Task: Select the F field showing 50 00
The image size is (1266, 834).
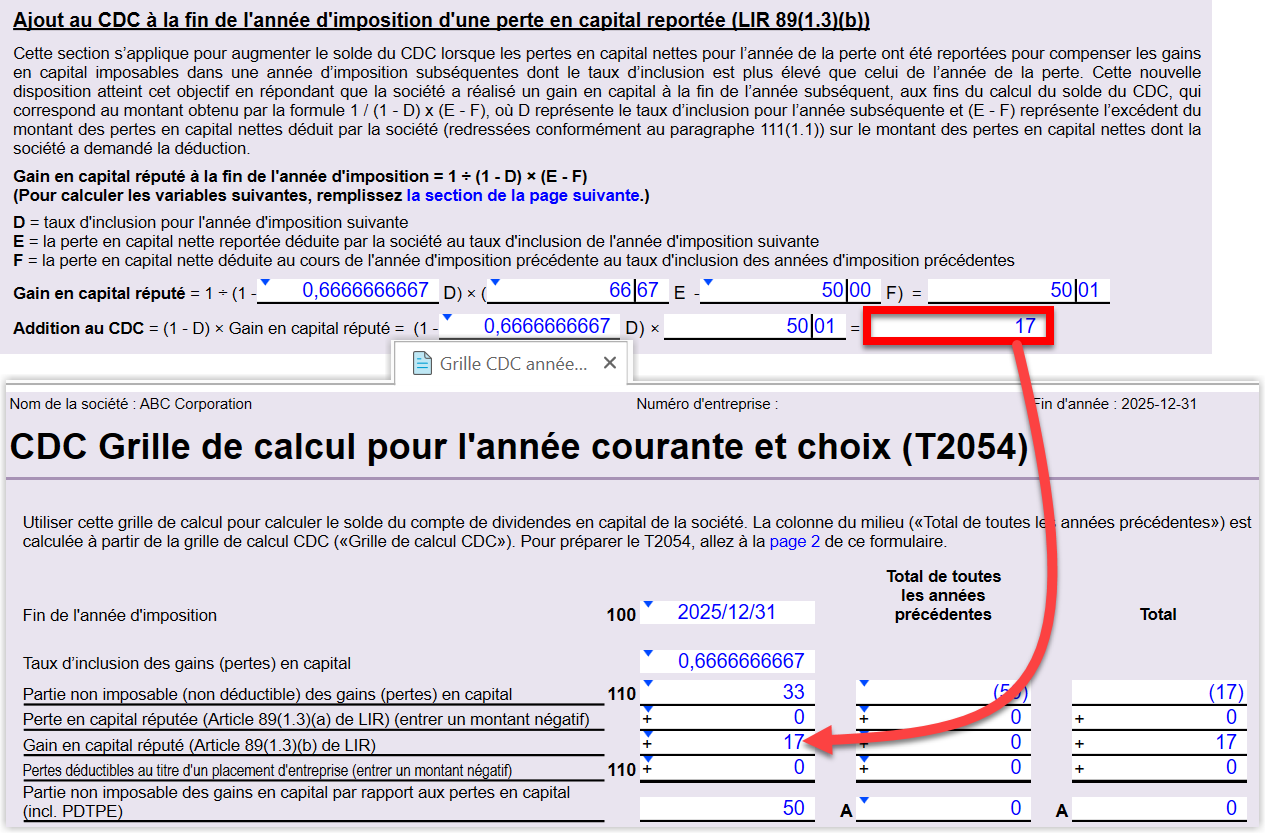Action: 789,291
